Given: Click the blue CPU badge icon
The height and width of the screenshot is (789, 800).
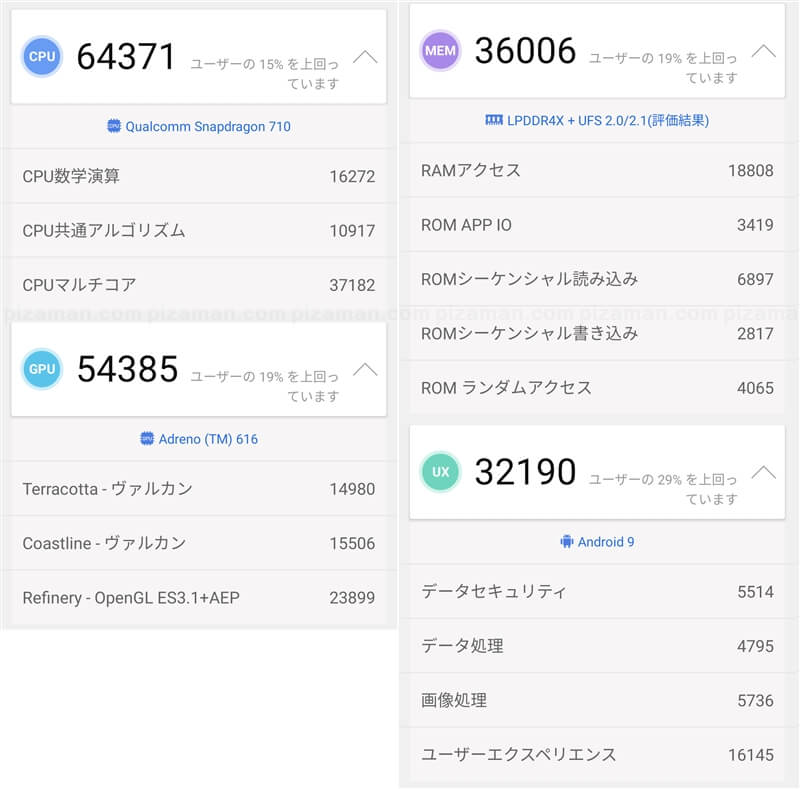Looking at the screenshot, I should (42, 57).
